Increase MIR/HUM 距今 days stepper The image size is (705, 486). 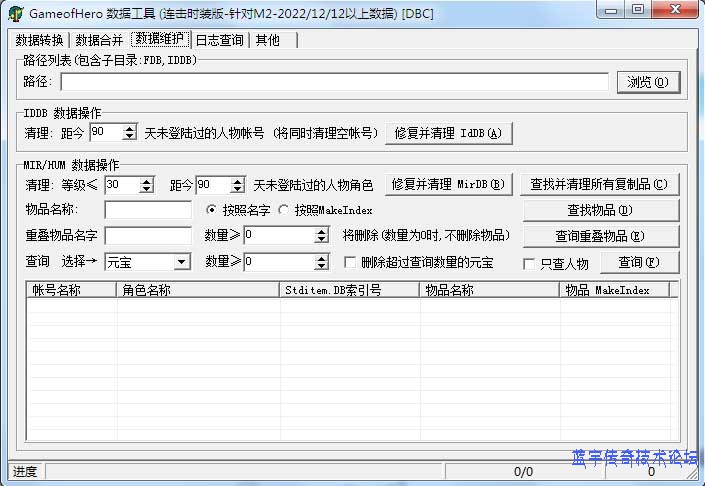(237, 181)
